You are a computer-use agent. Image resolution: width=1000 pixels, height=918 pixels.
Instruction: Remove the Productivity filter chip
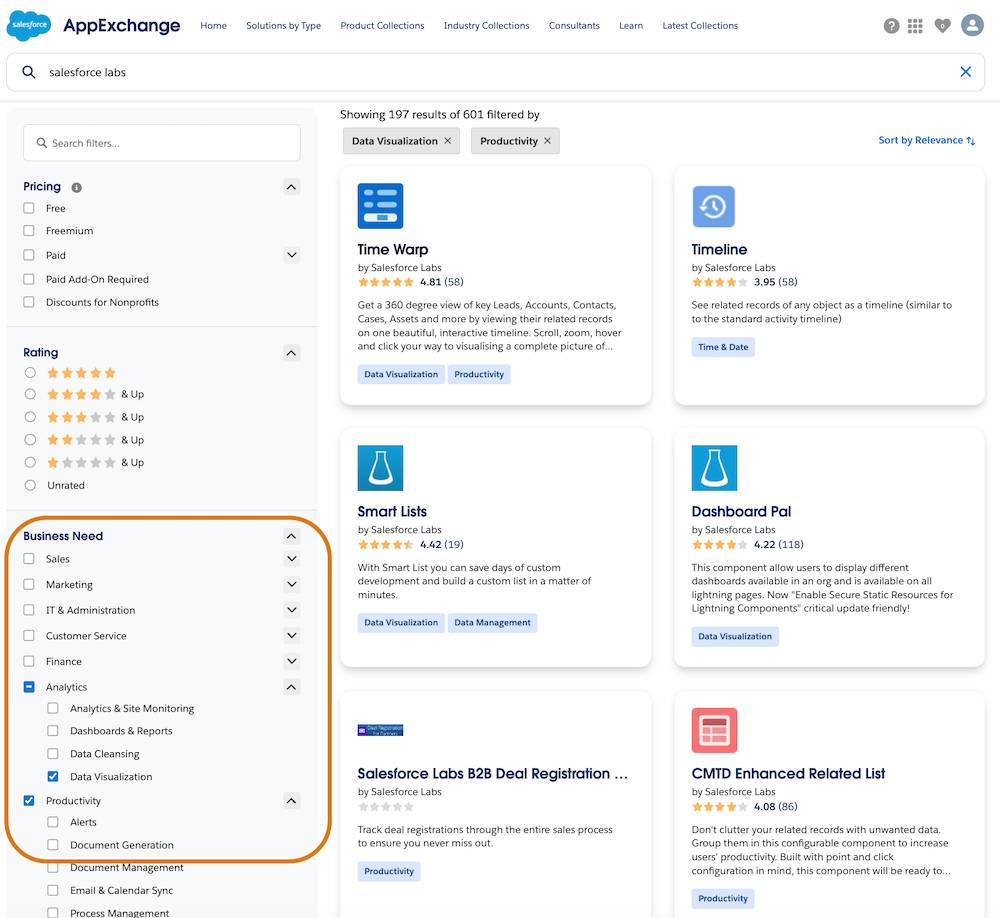pos(547,141)
